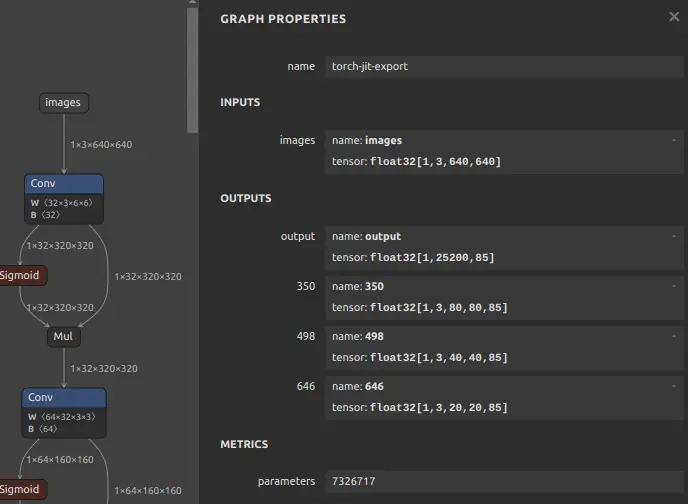The image size is (688, 504).
Task: Select the lower Sigmoid node
Action: (x=22, y=490)
